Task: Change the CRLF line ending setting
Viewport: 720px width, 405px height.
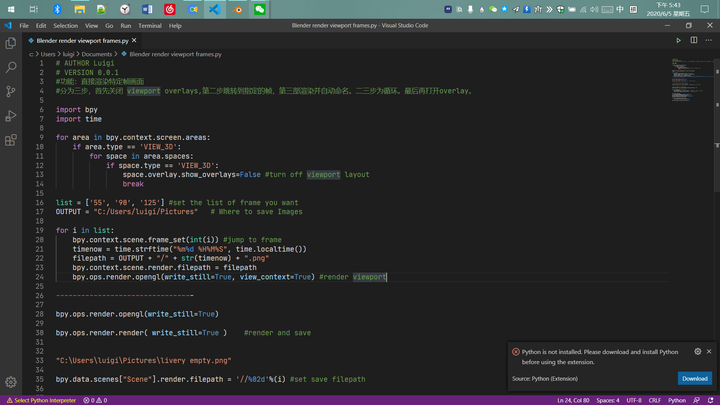Action: tap(654, 400)
